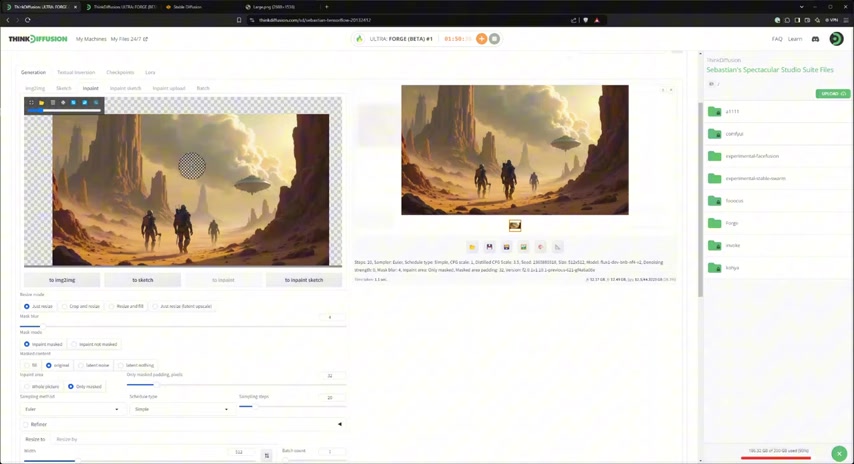
Task: Switch to Inpaint upload tab
Action: click(169, 88)
